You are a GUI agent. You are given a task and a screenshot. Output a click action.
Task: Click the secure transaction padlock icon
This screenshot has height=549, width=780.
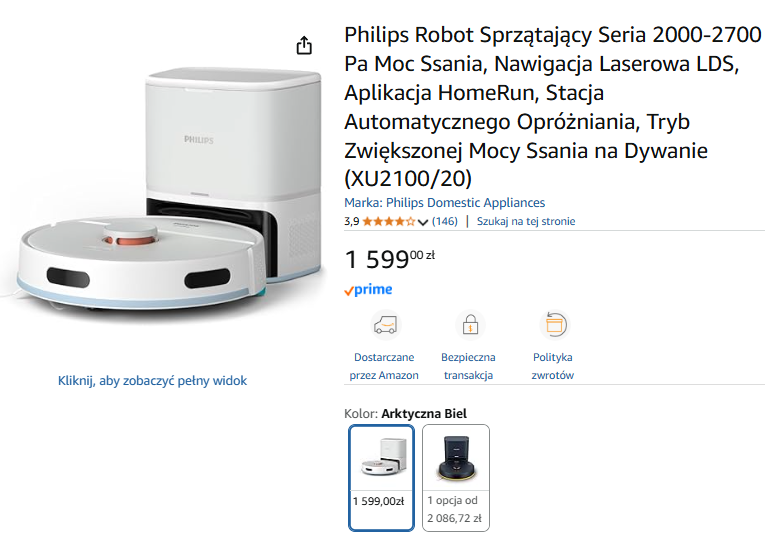pyautogui.click(x=469, y=325)
